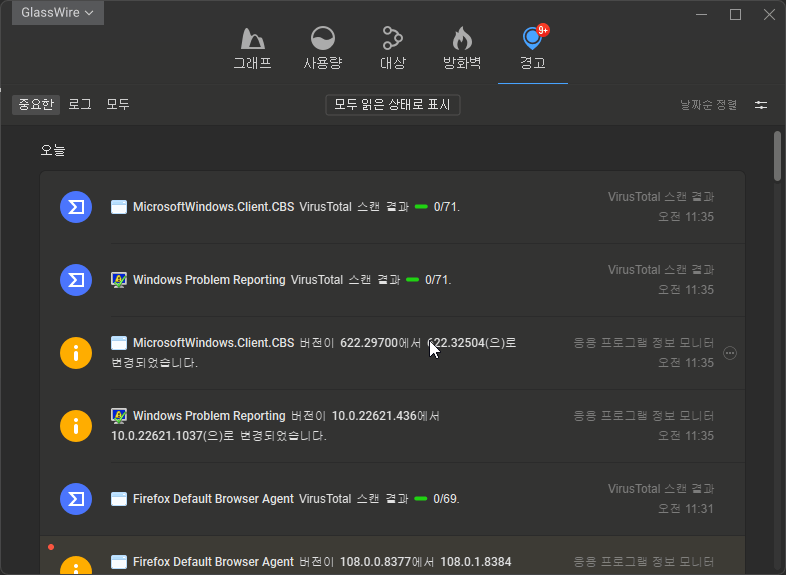Screen dimensions: 786x575
Task: Close the GlassWire window
Action: [769, 15]
